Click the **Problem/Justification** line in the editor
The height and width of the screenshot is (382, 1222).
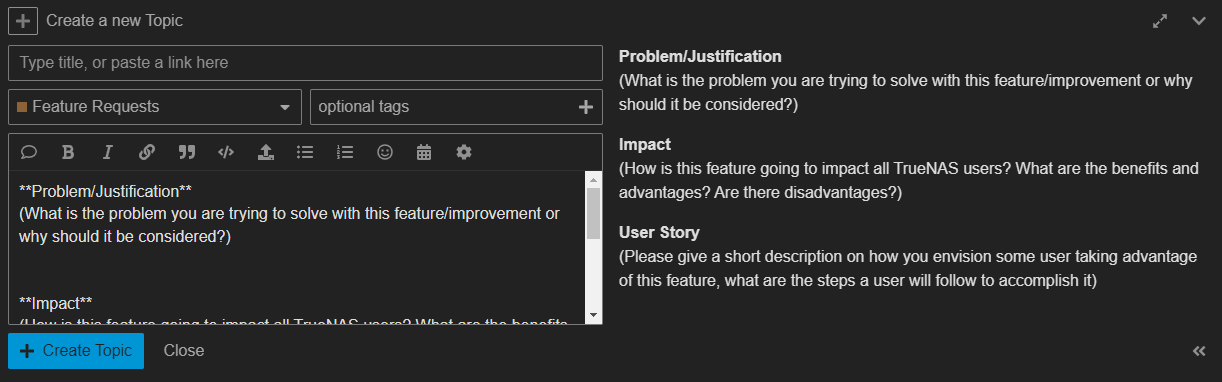point(105,190)
